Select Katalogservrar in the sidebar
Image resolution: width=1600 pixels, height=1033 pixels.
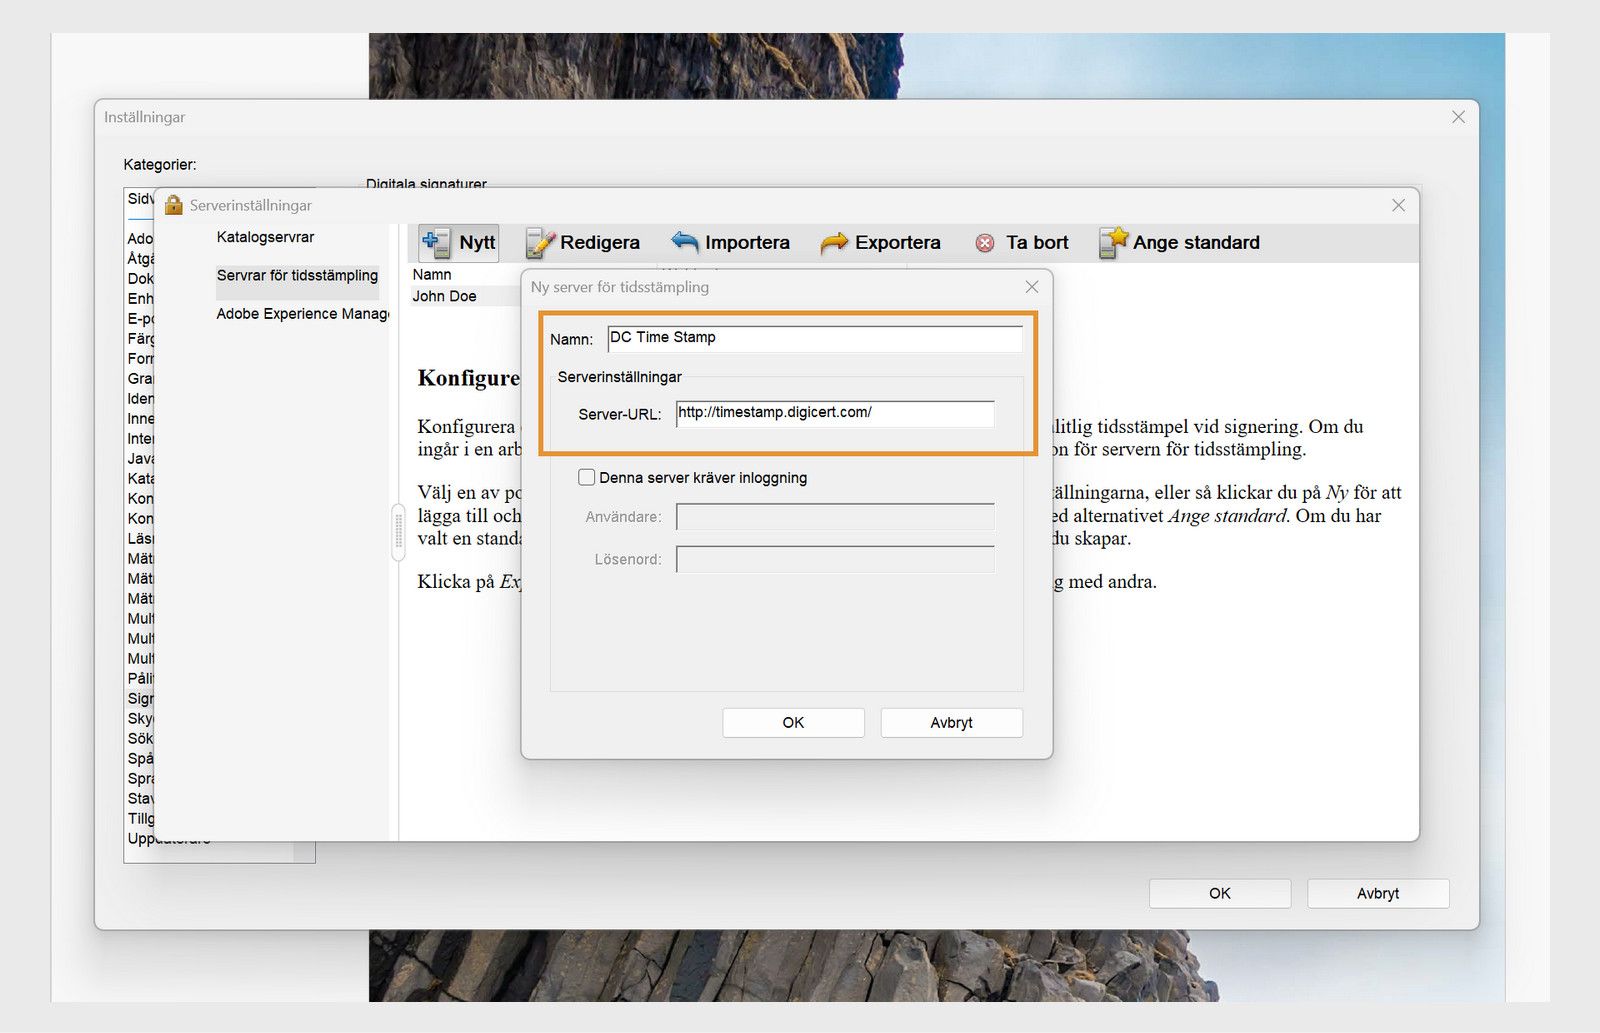(264, 237)
